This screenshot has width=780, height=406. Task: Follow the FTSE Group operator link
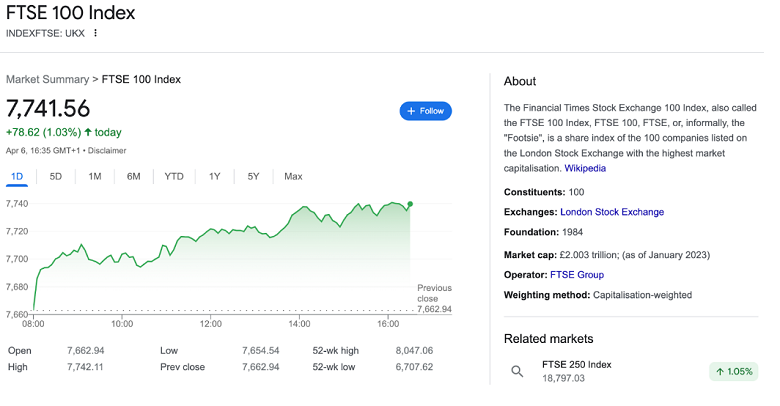click(x=577, y=274)
